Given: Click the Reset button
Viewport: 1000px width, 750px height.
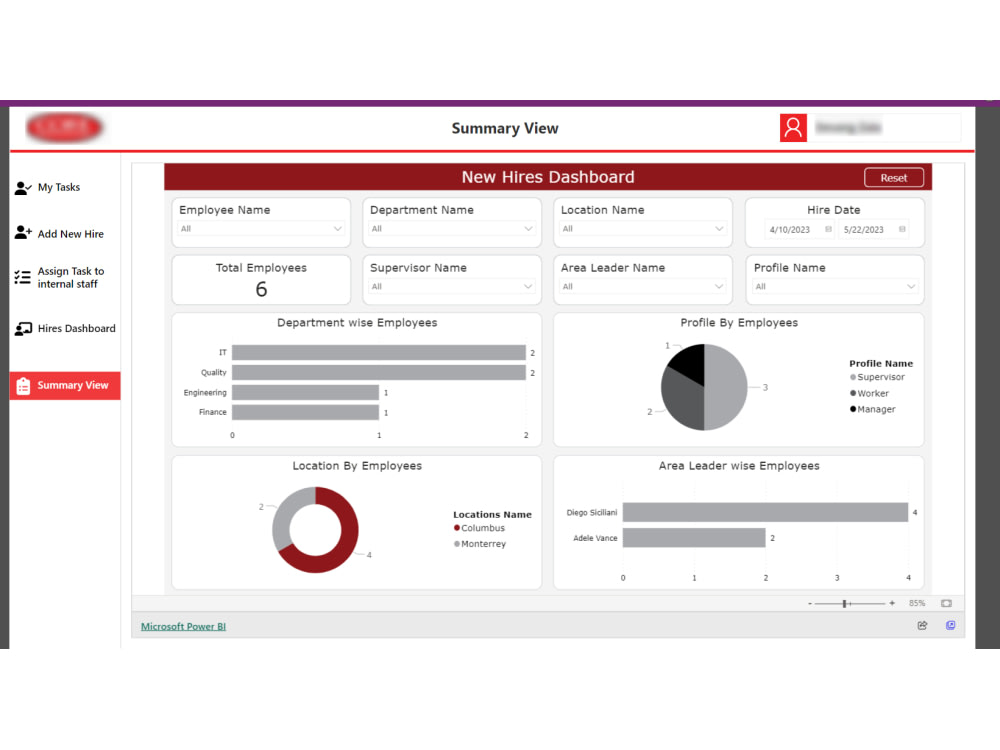Looking at the screenshot, I should pyautogui.click(x=893, y=178).
